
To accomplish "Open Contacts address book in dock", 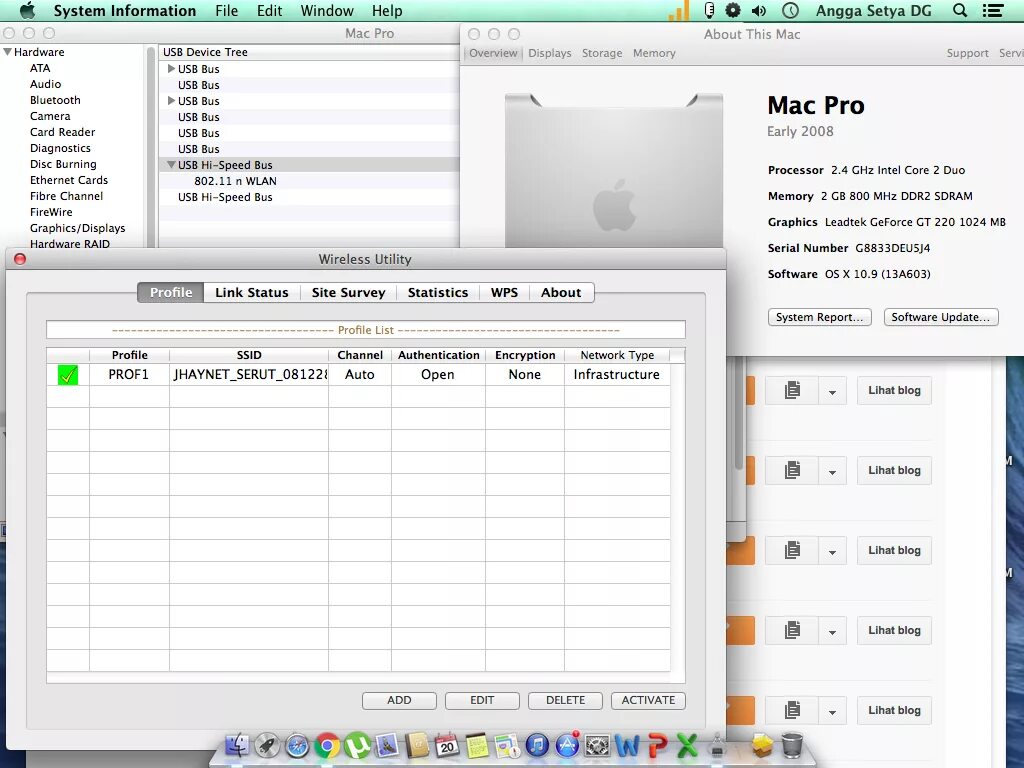I will [x=417, y=745].
